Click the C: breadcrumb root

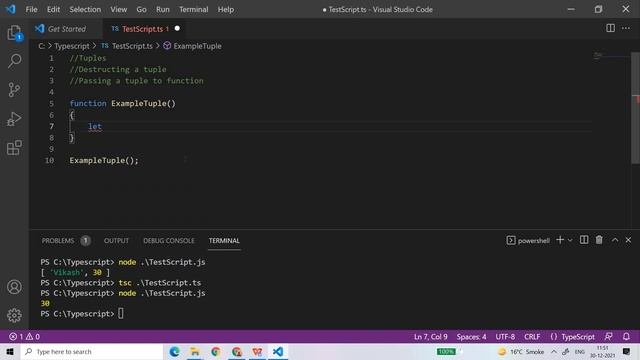click(41, 46)
